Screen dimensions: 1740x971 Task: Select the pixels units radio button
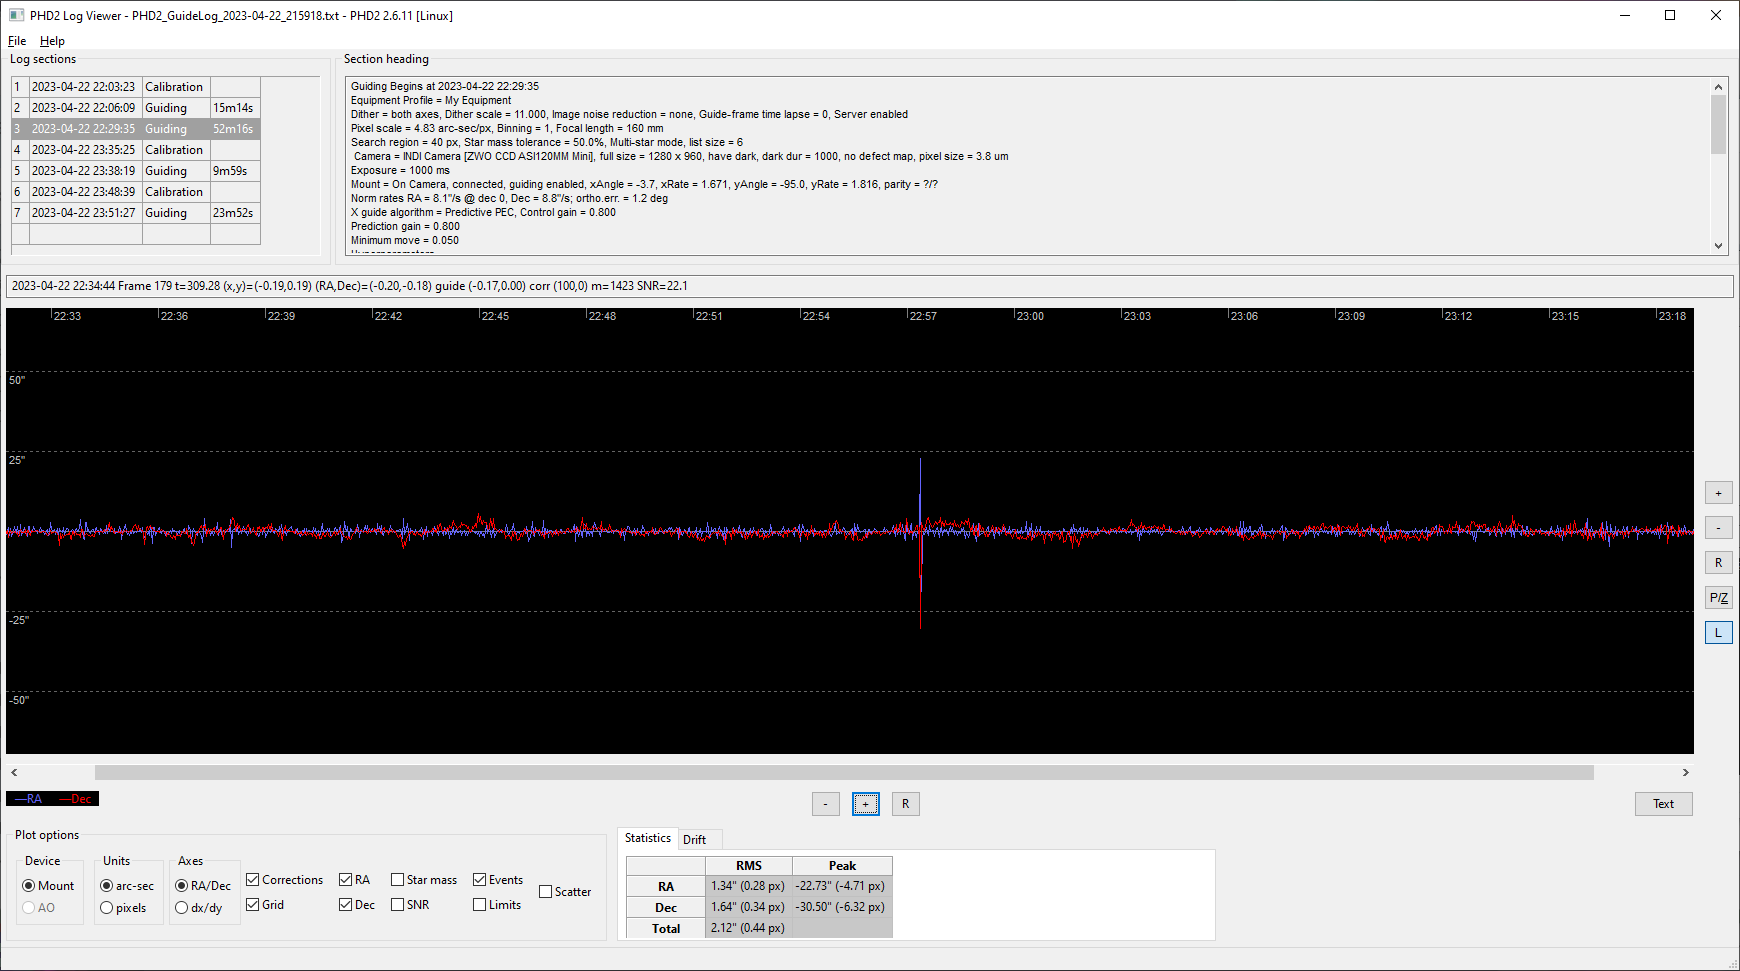pyautogui.click(x=107, y=908)
